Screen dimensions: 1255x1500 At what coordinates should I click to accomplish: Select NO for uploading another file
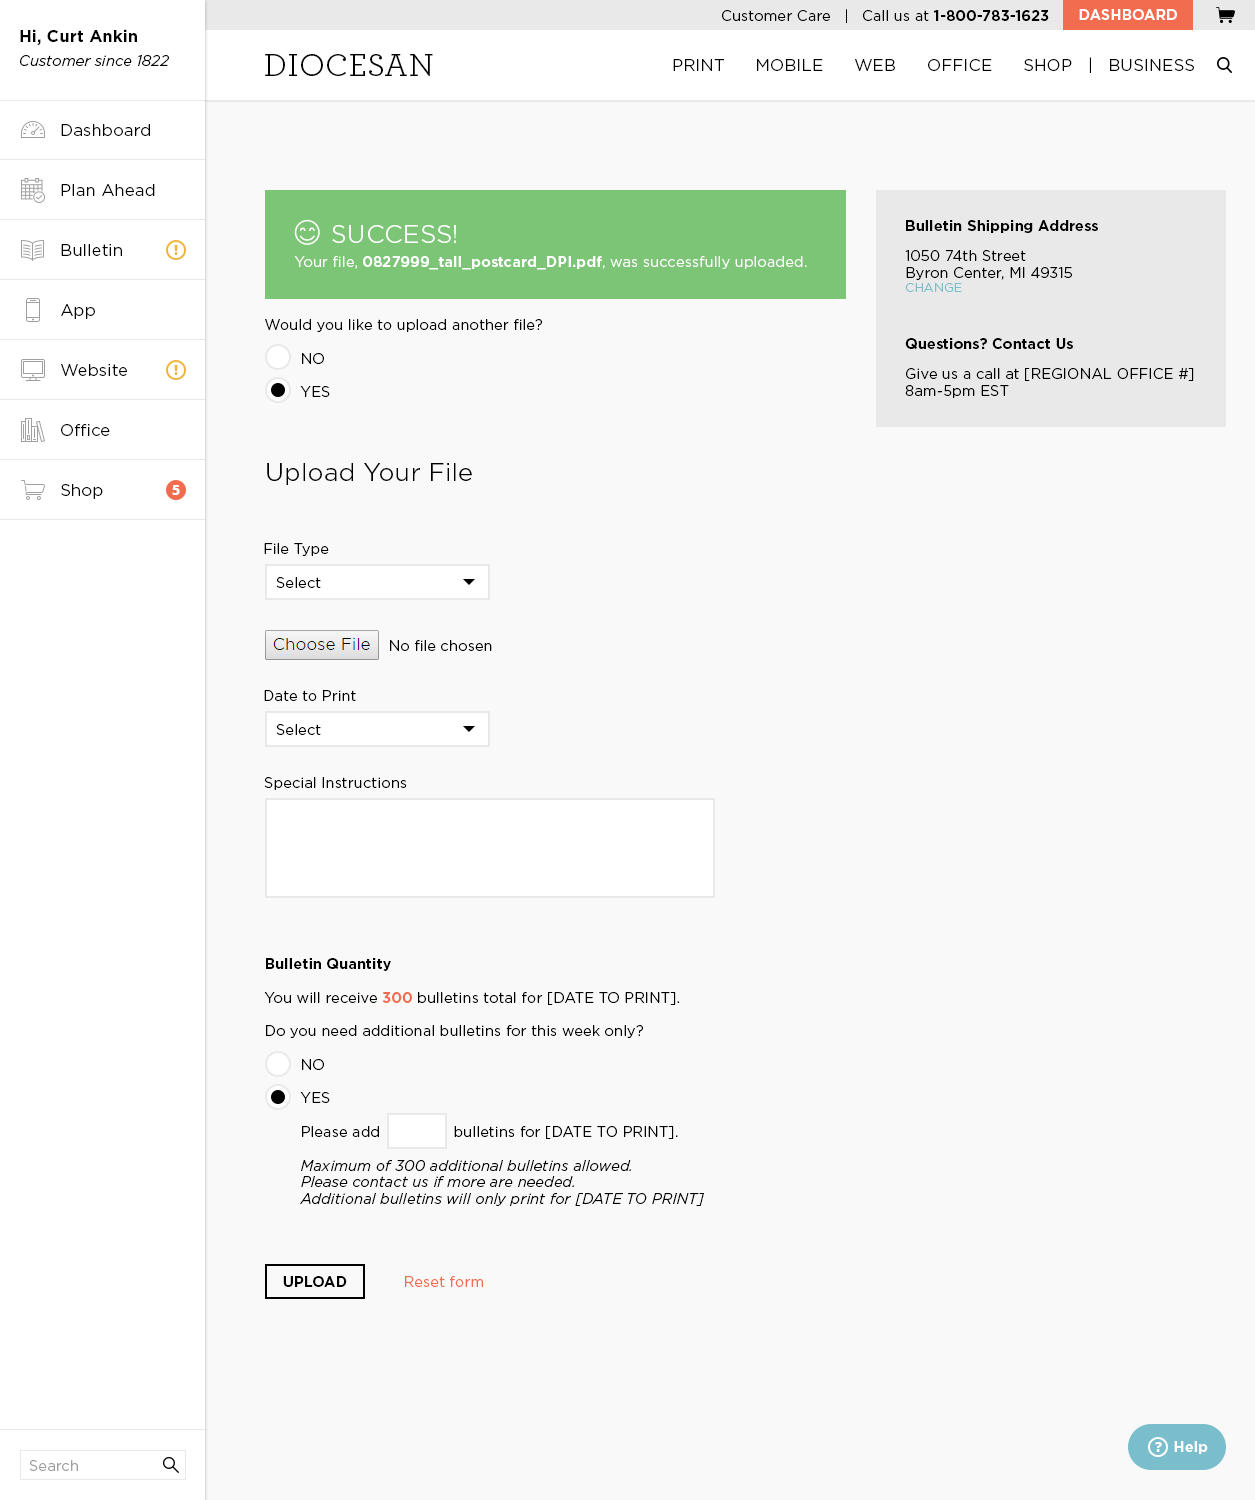(x=278, y=358)
